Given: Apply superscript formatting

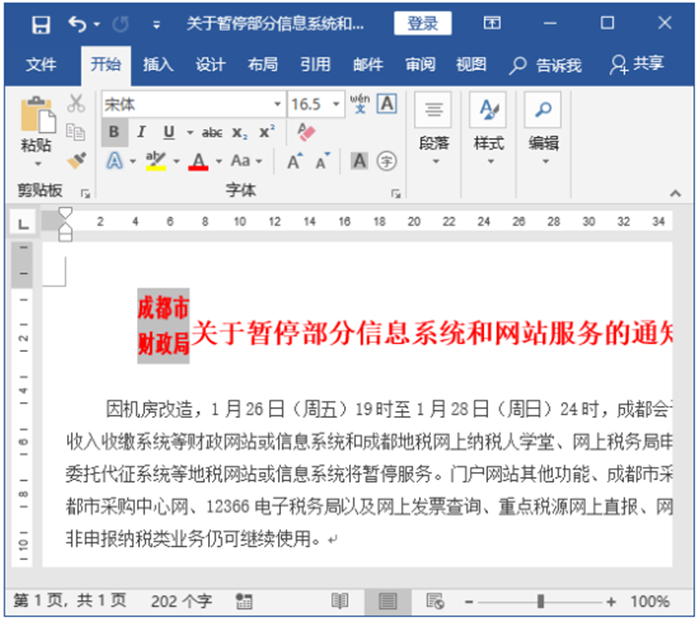Looking at the screenshot, I should coord(267,132).
